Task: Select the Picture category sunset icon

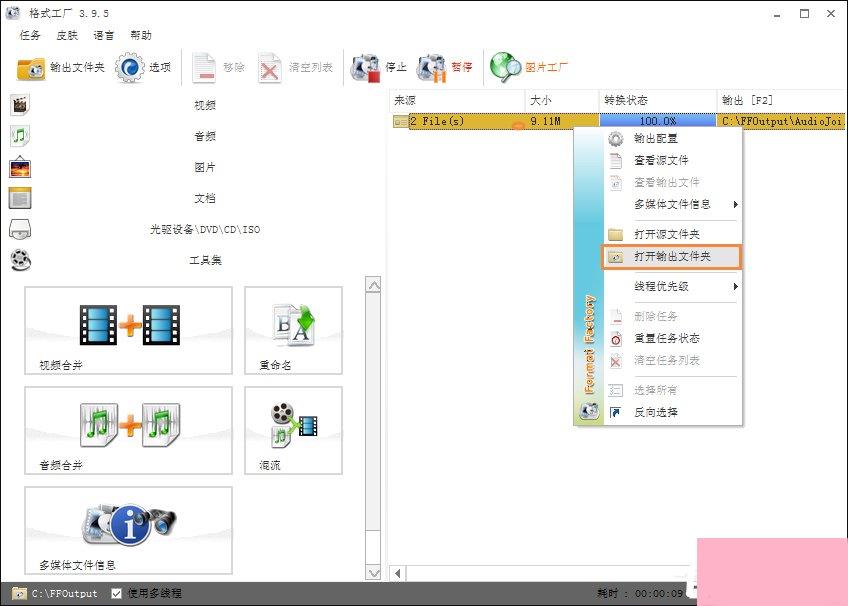Action: point(20,167)
